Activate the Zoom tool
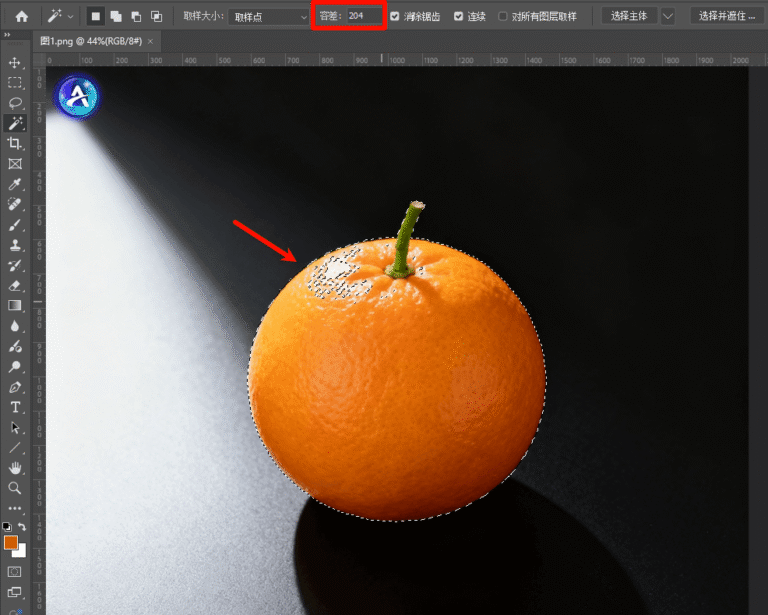The width and height of the screenshot is (768, 615). point(15,488)
